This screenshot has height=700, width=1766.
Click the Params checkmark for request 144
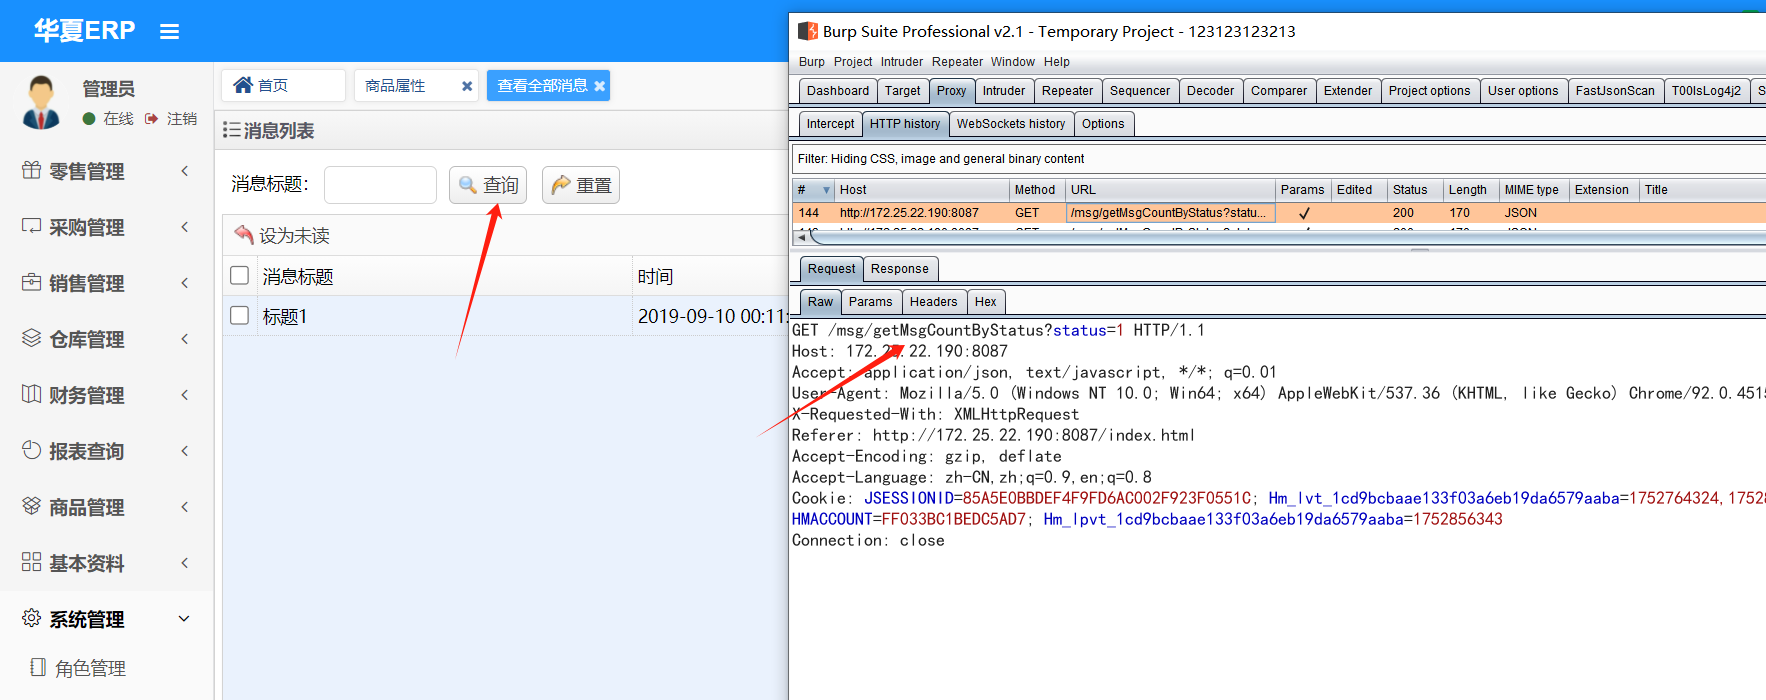point(1304,213)
